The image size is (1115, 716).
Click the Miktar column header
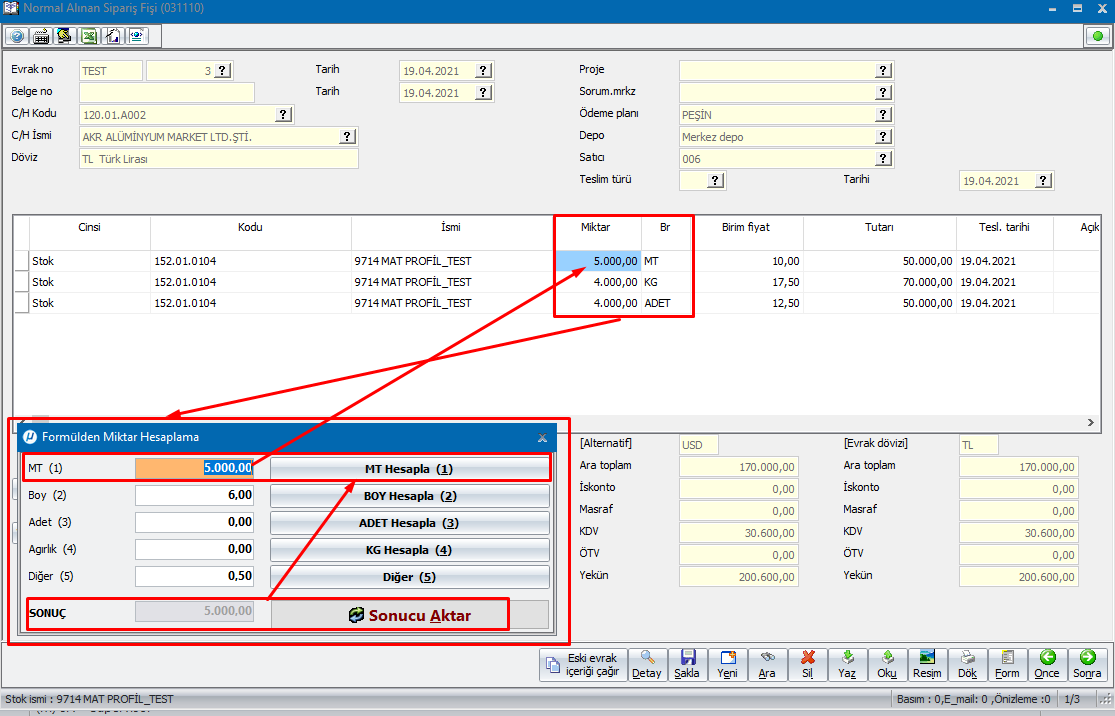point(595,228)
